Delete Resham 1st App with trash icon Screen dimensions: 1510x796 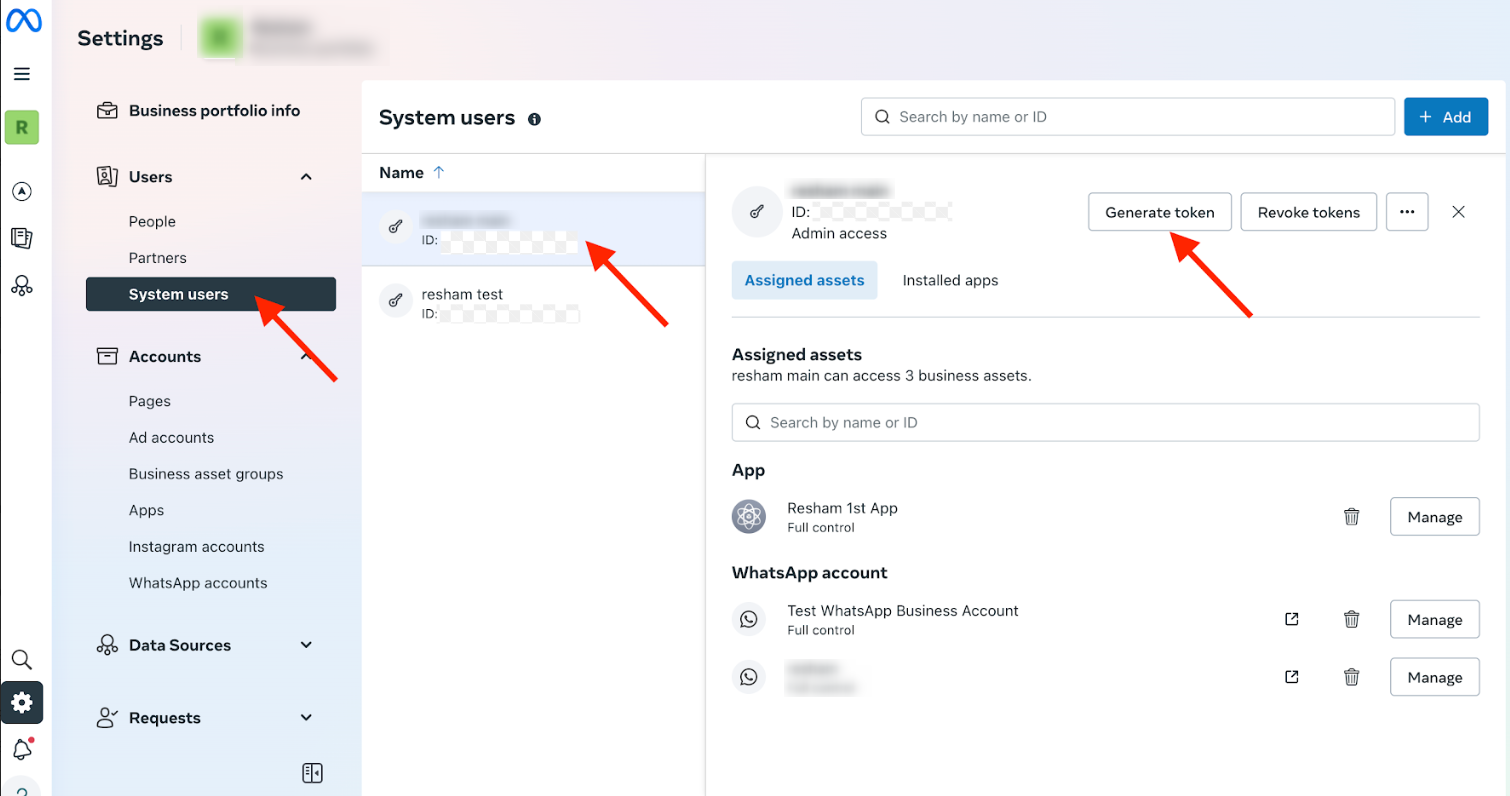1351,517
